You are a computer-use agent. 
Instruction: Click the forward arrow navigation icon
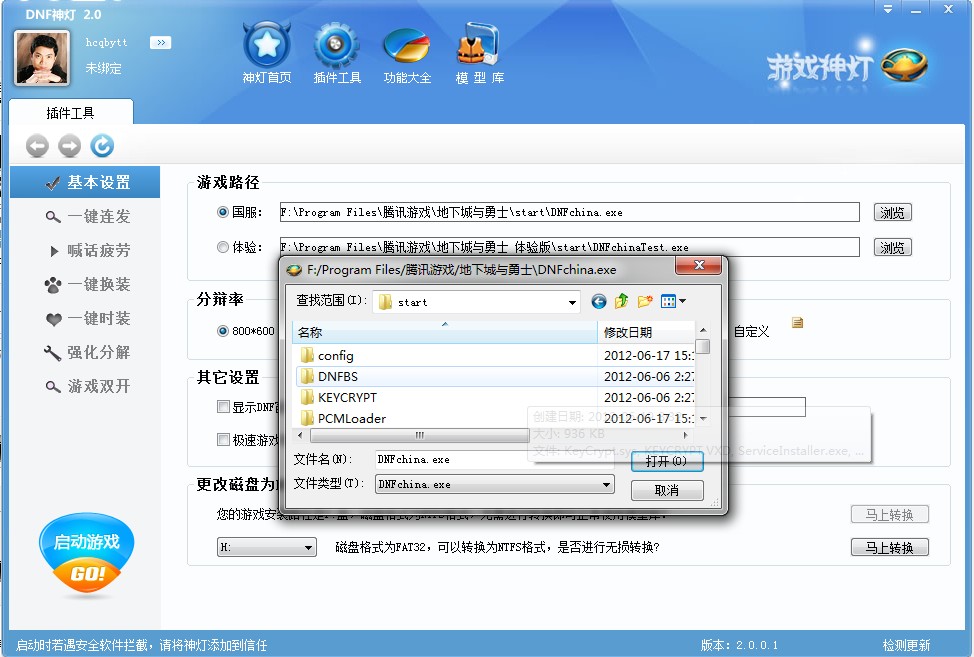(x=70, y=146)
